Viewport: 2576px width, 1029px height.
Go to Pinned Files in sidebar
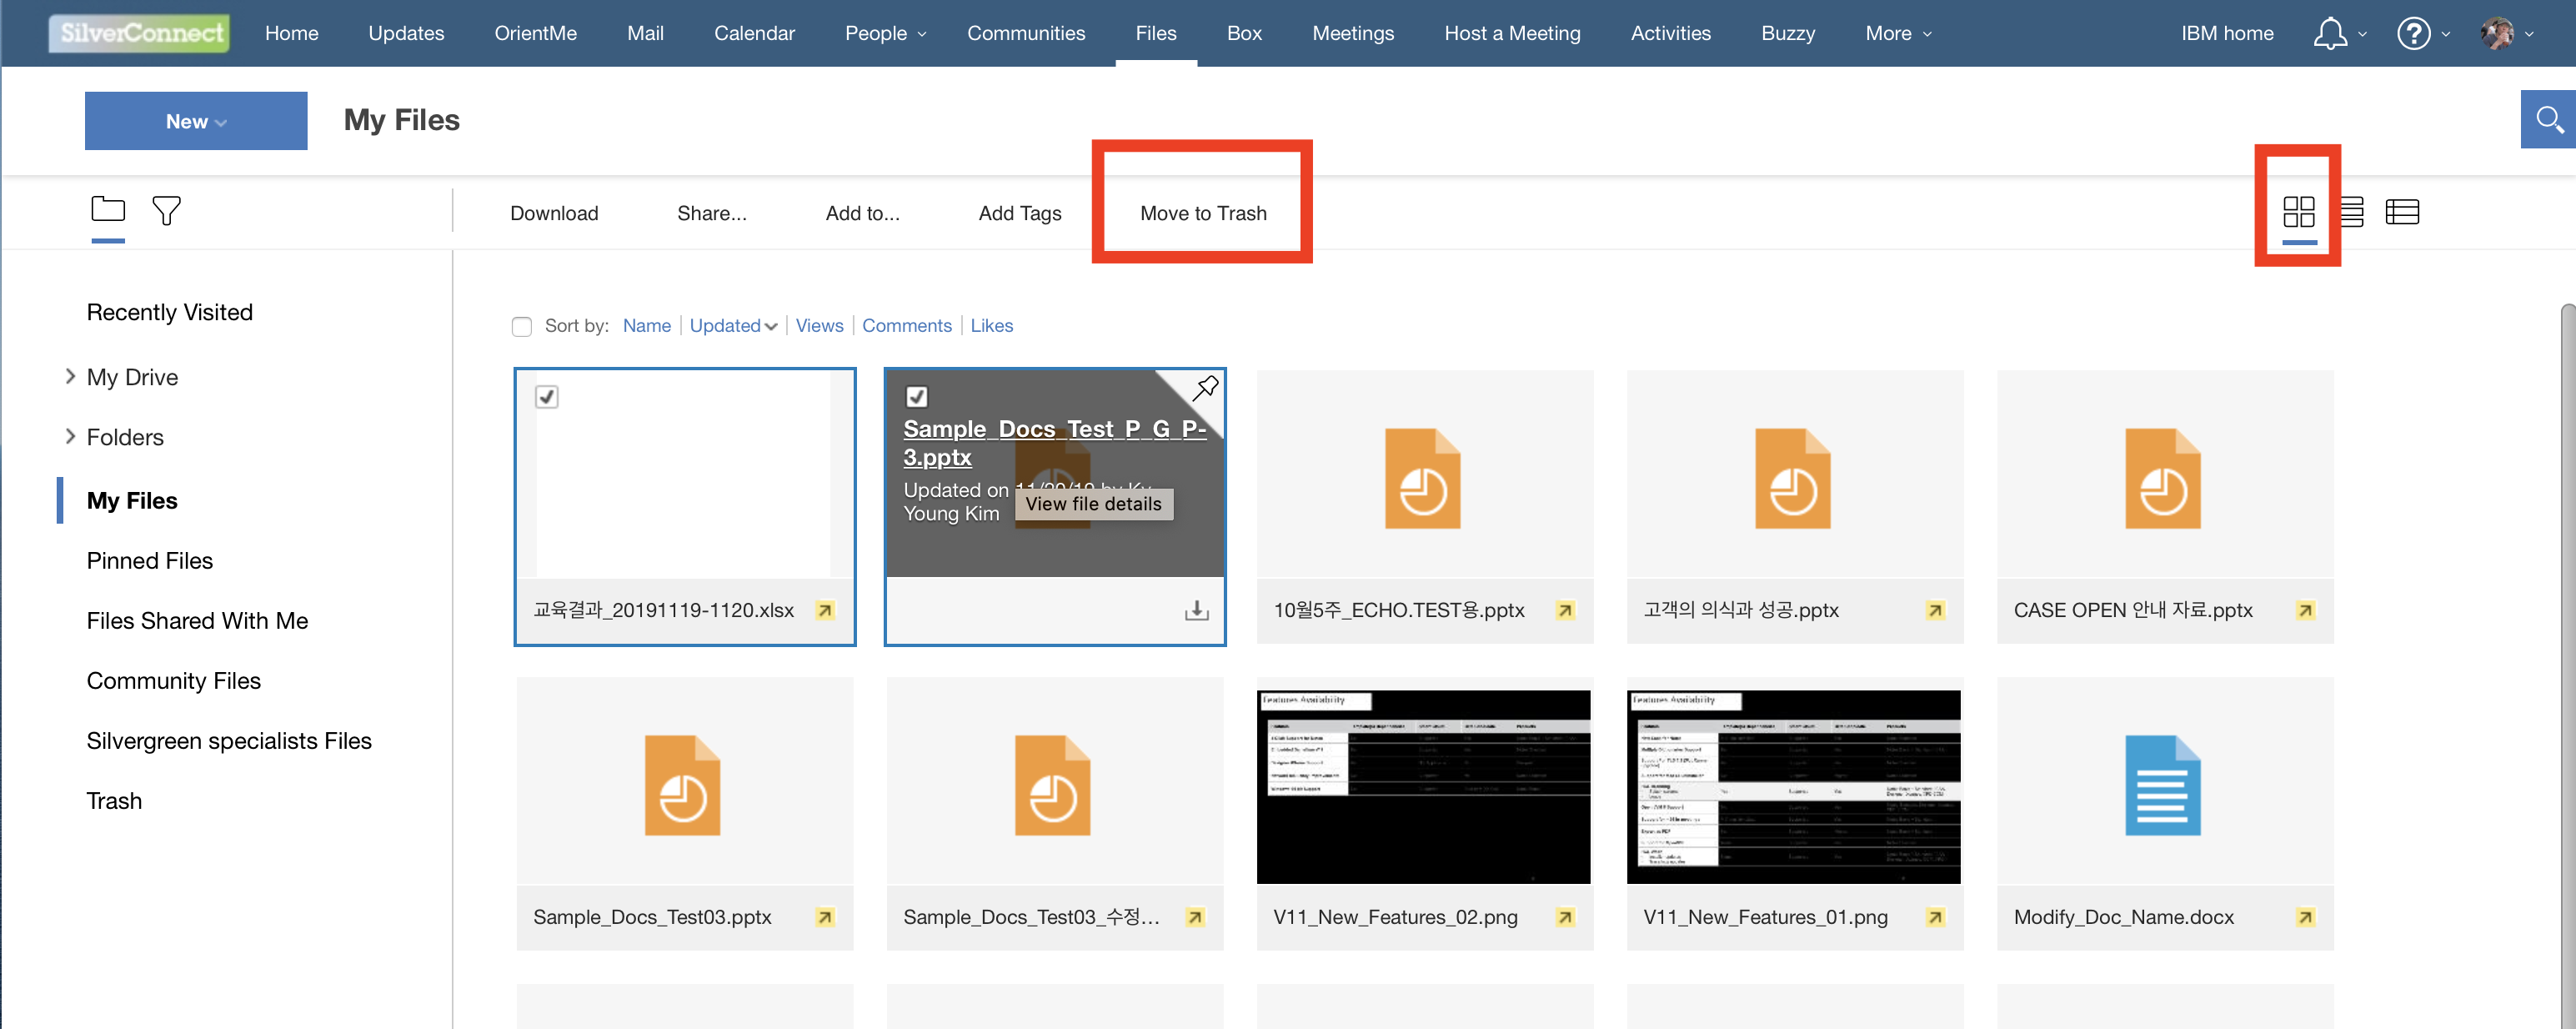[x=150, y=560]
